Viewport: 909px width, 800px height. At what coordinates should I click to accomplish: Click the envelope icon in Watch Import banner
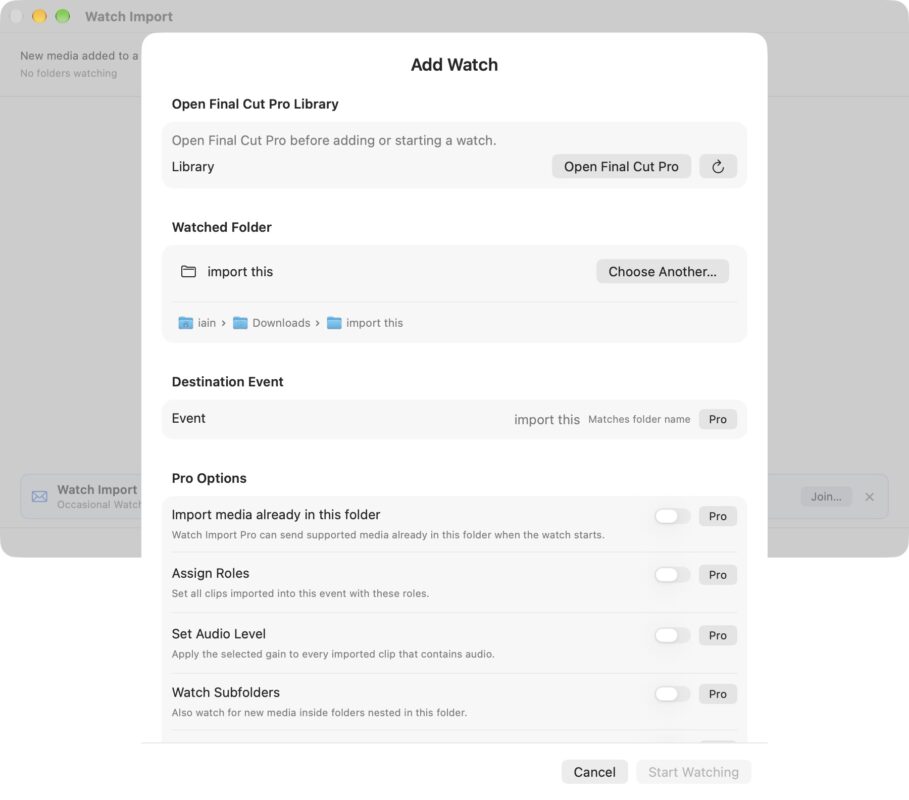point(39,496)
